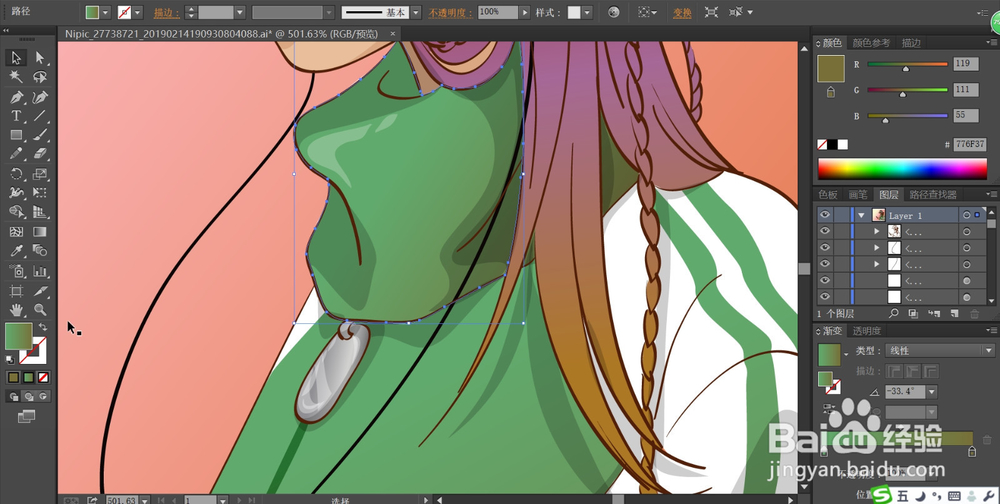1000x504 pixels.
Task: Select the Magic Wand tool
Action: (x=16, y=77)
